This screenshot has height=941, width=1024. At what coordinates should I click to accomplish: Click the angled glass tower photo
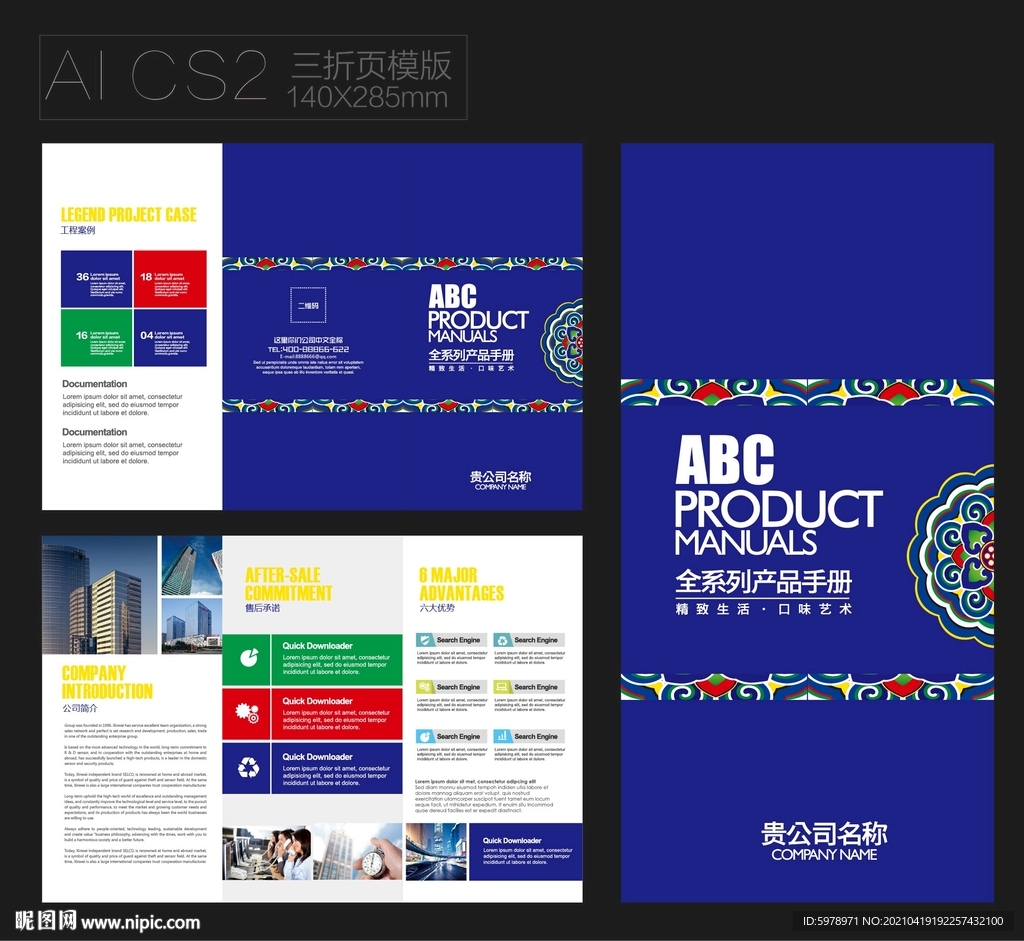(x=192, y=566)
